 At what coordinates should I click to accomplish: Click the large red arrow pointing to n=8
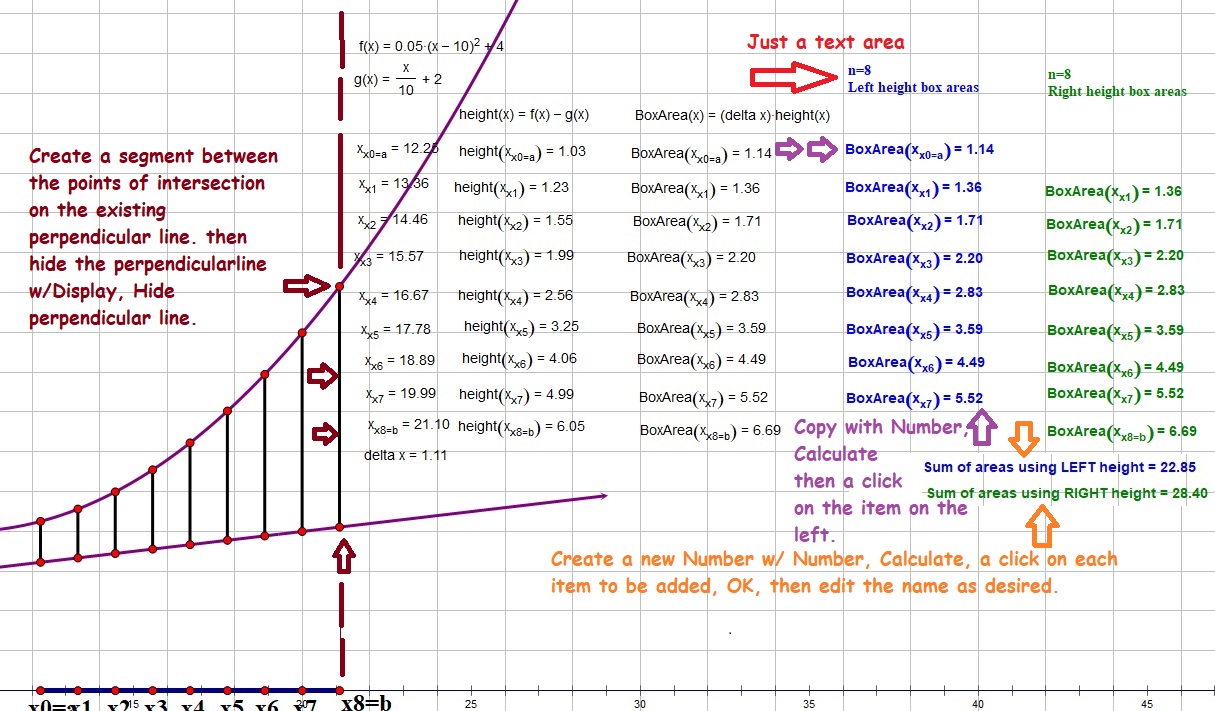coord(796,76)
